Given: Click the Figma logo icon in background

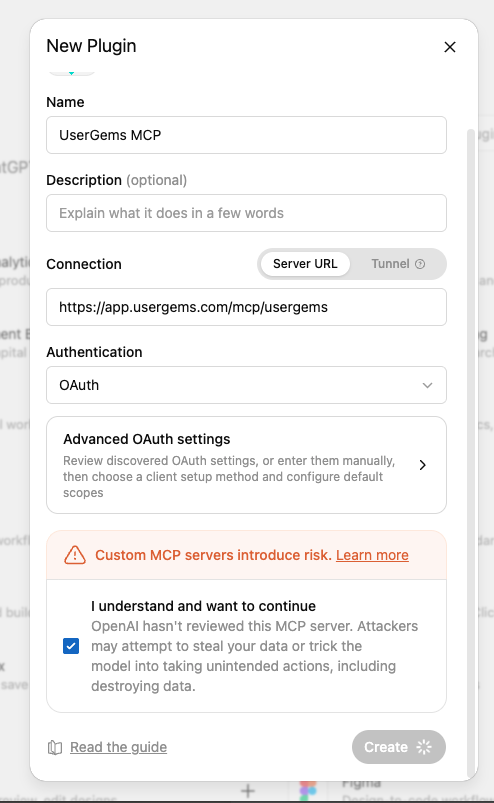Looking at the screenshot, I should tap(308, 791).
